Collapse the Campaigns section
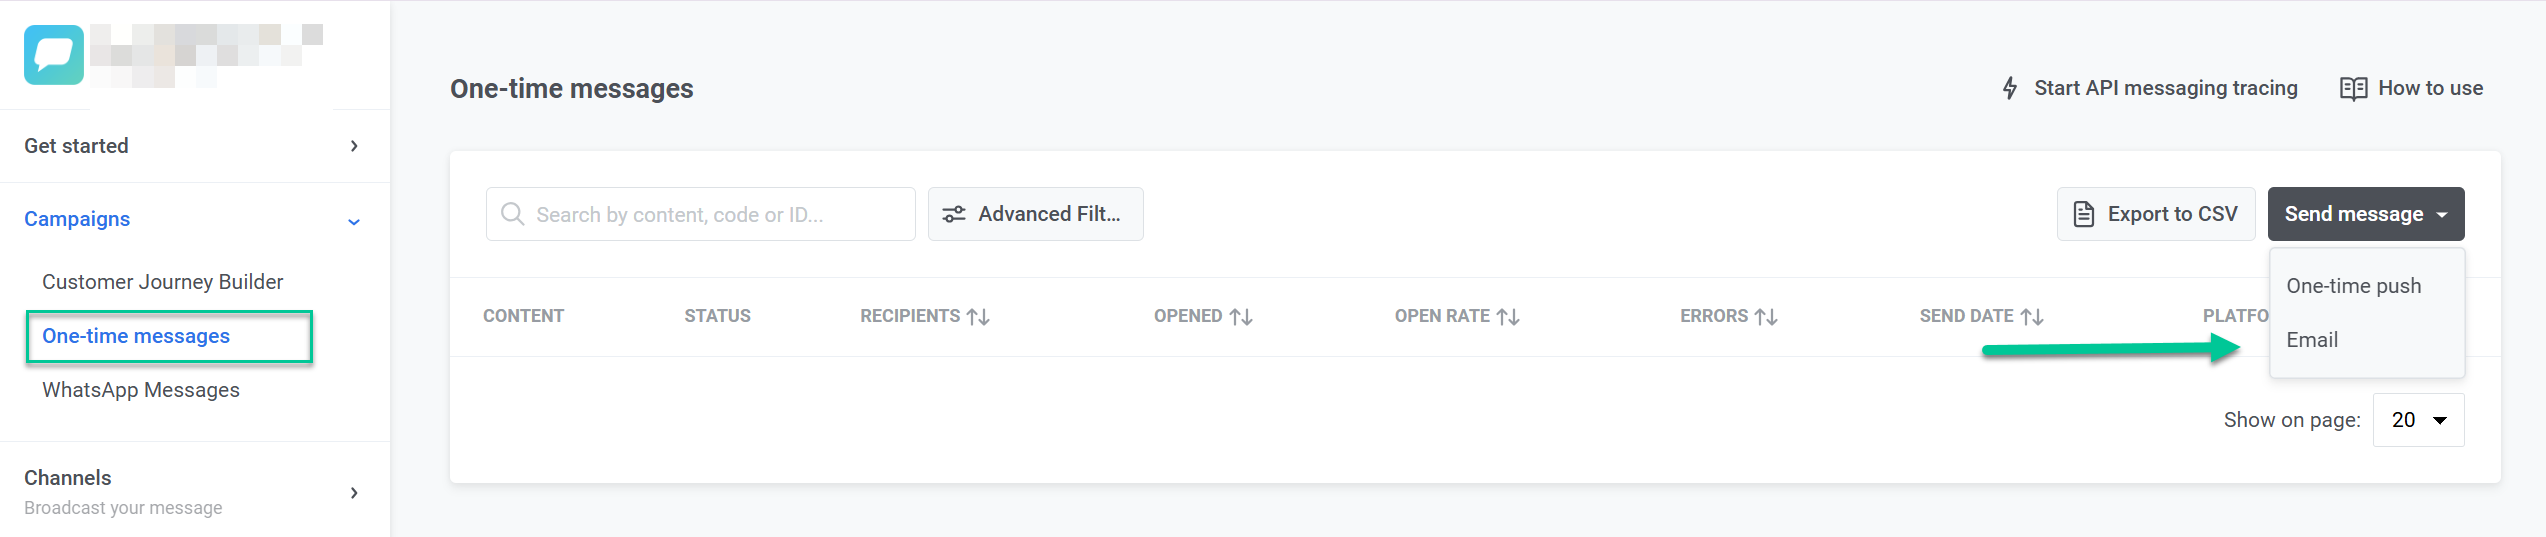 coord(354,221)
